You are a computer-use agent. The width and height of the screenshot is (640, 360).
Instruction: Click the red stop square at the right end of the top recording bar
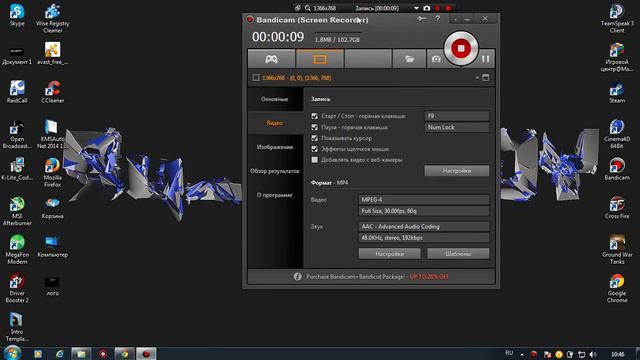(448, 8)
